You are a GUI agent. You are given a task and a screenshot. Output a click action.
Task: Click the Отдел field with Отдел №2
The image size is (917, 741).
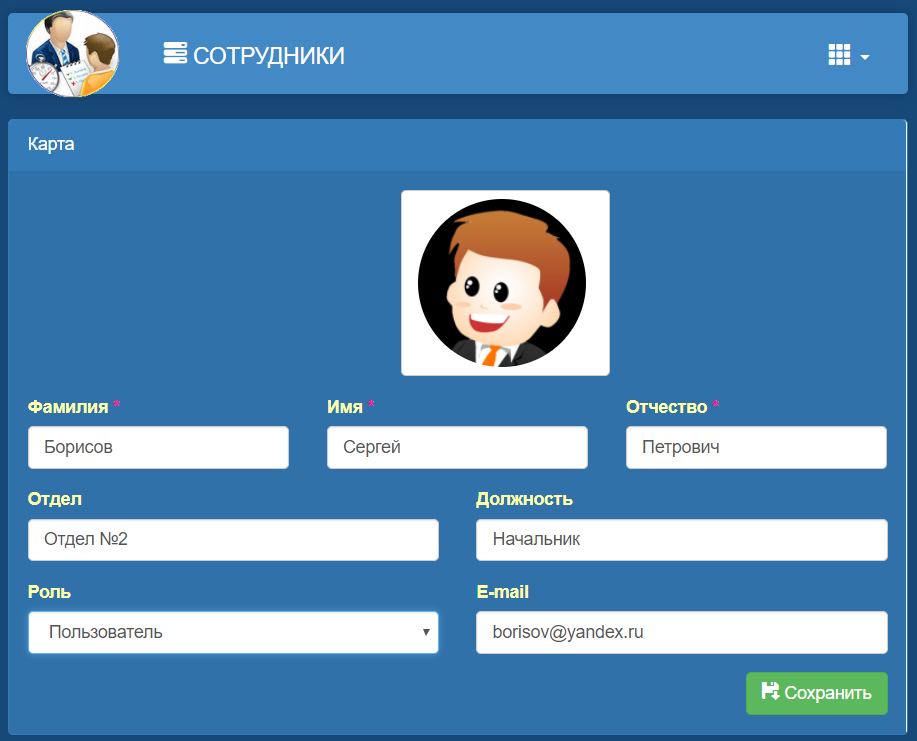point(233,540)
